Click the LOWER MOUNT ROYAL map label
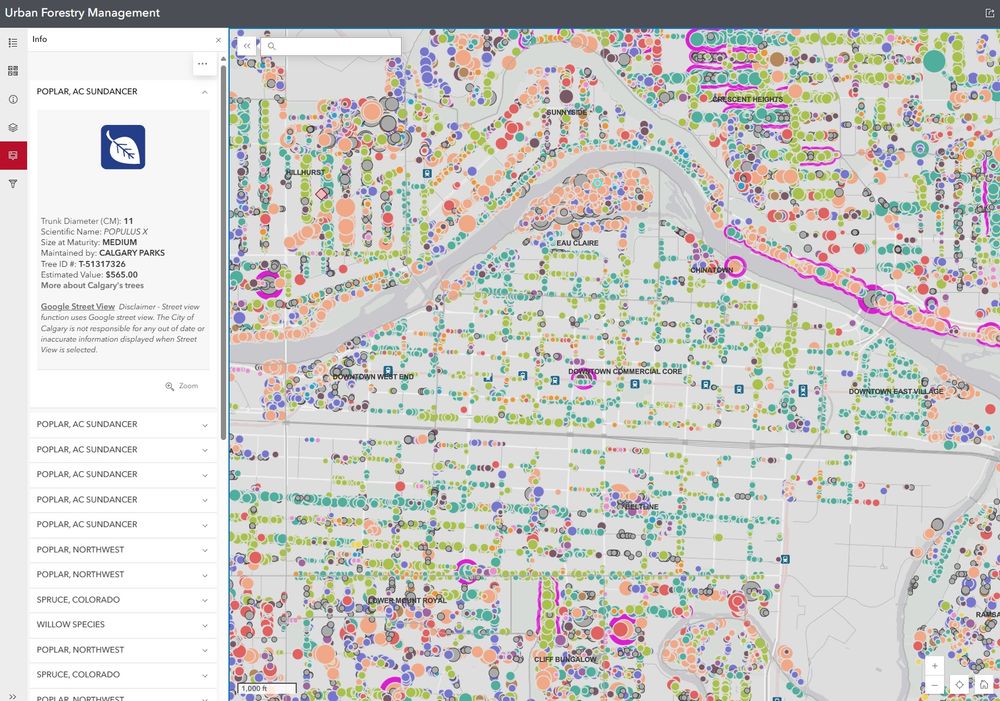Screen dimensions: 1000x701 click(407, 601)
